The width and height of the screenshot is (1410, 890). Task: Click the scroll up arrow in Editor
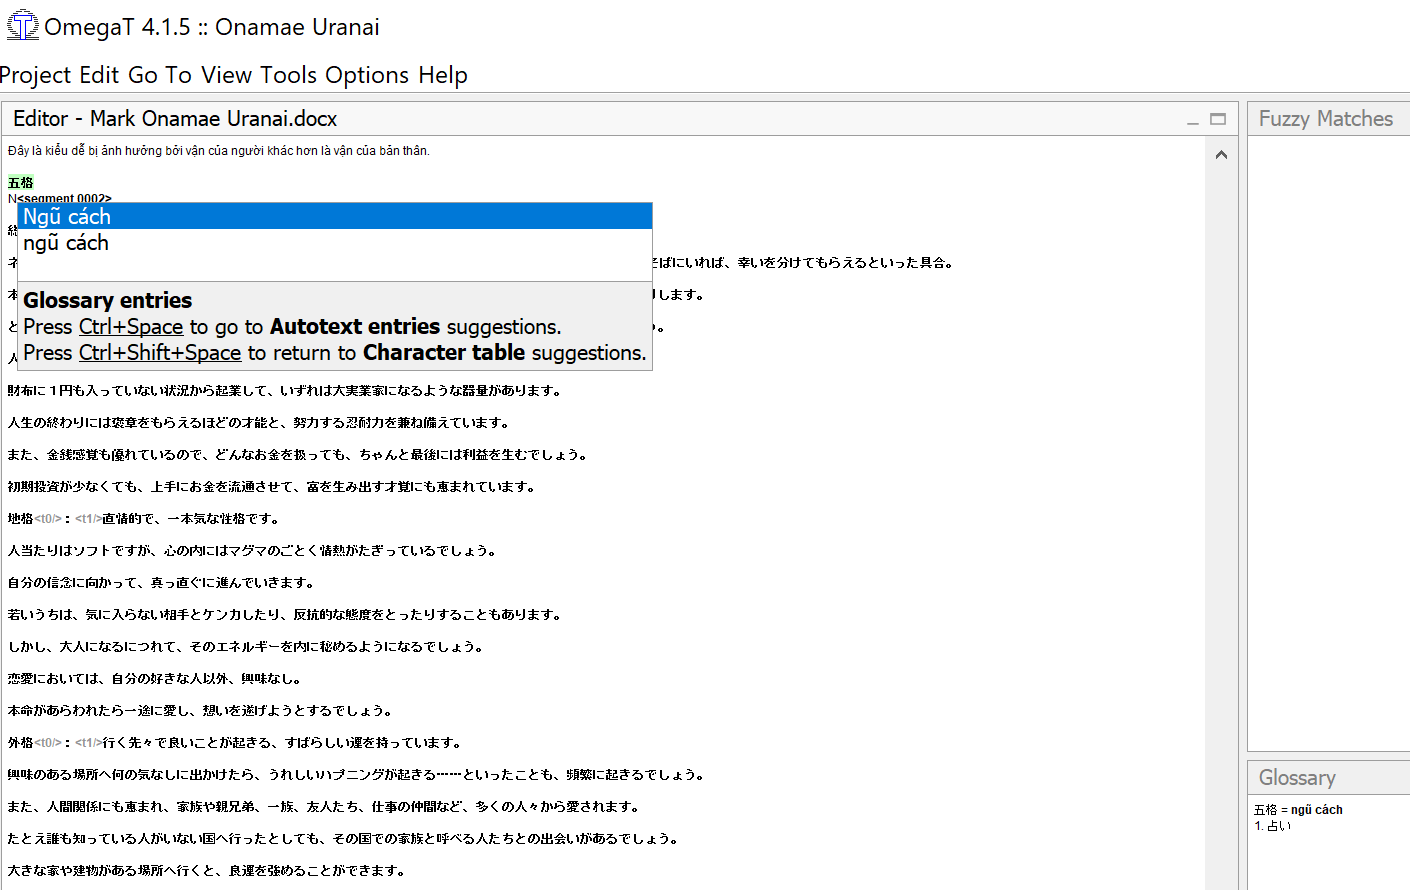1221,154
